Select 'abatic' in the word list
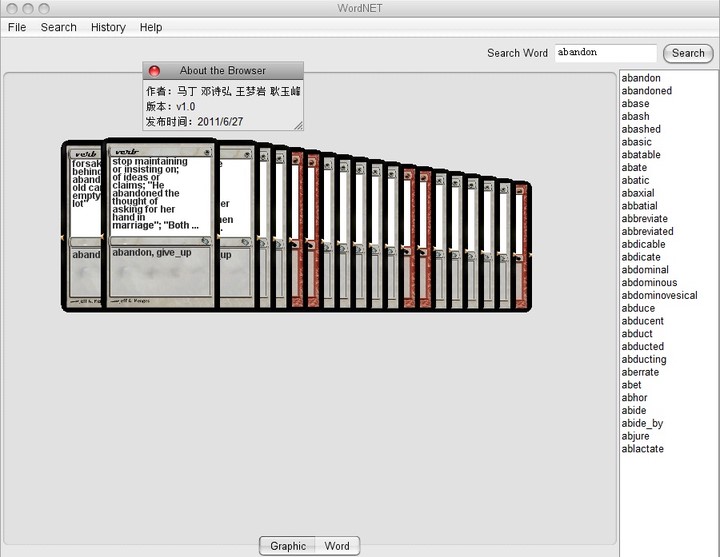 (x=636, y=180)
